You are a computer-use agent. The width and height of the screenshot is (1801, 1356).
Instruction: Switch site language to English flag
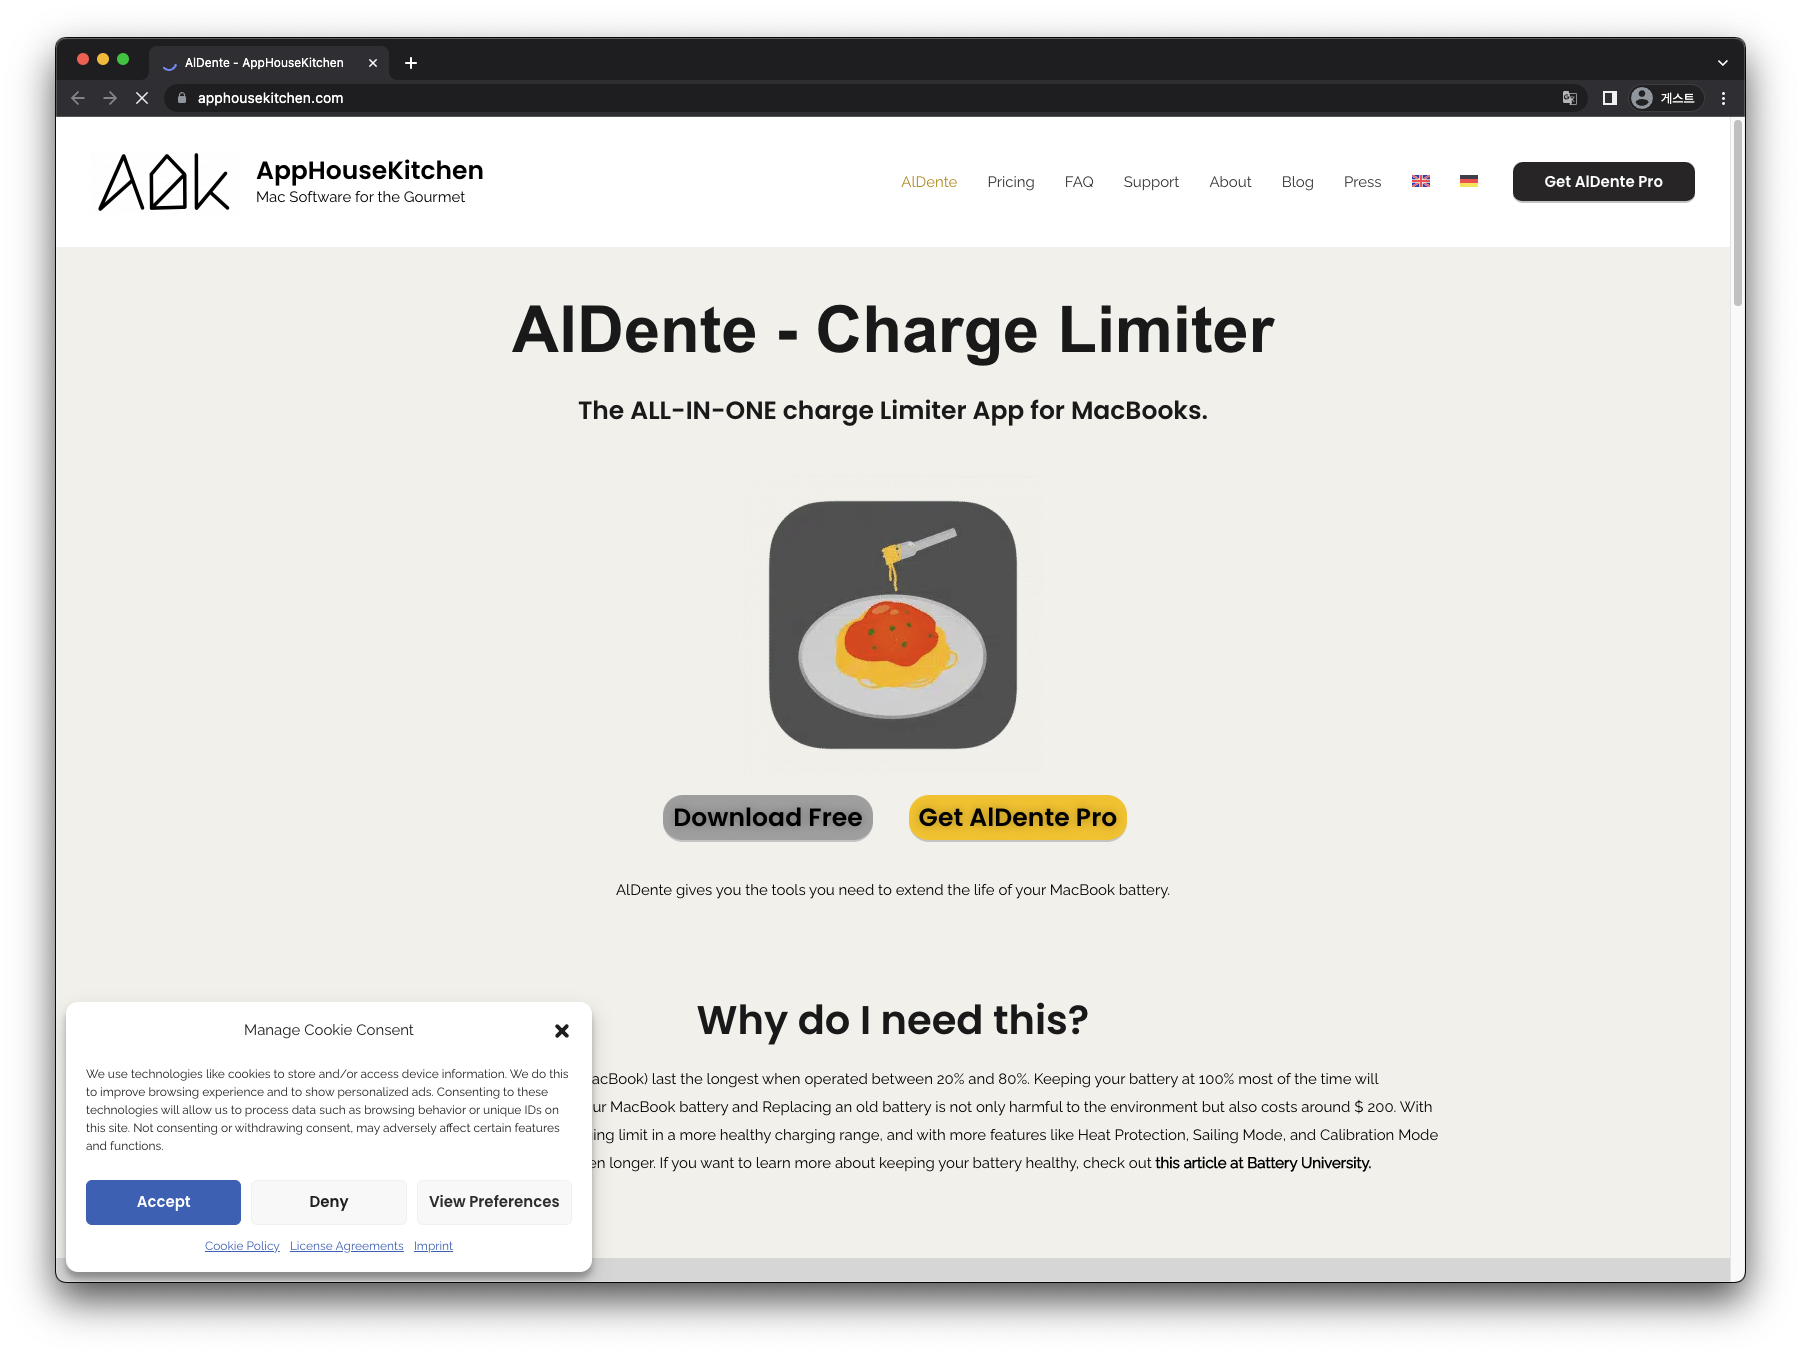pos(1420,181)
